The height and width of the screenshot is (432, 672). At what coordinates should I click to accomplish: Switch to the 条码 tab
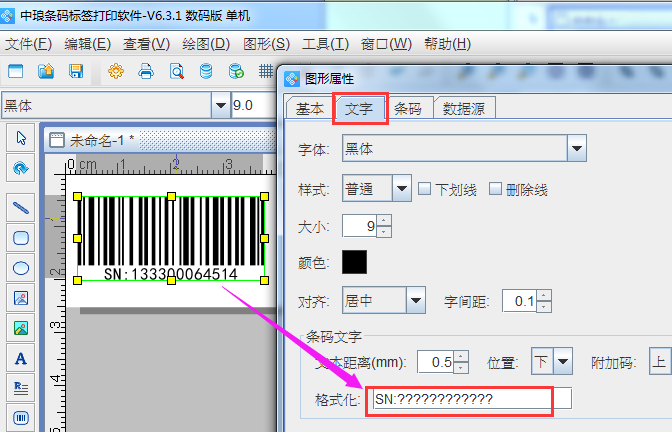click(x=408, y=109)
